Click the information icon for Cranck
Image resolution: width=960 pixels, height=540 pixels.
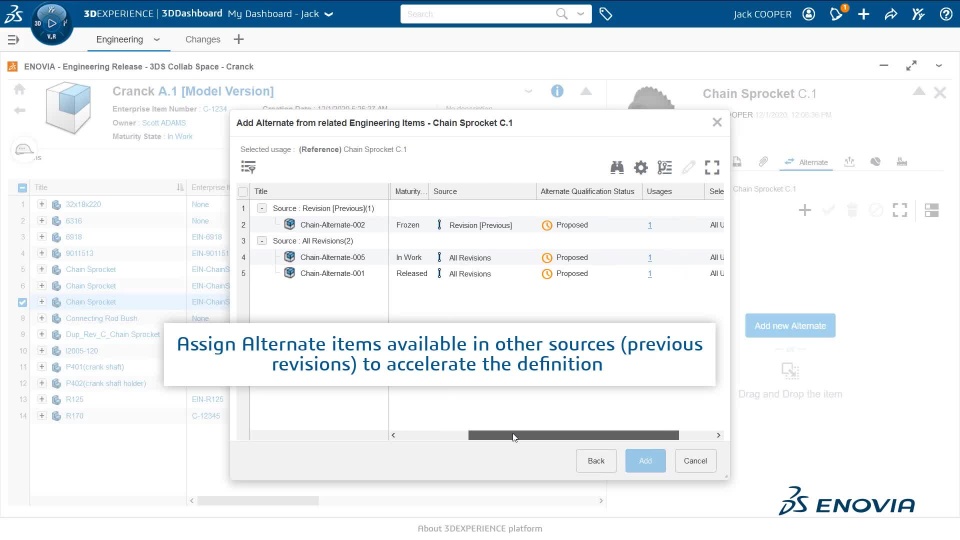[557, 91]
